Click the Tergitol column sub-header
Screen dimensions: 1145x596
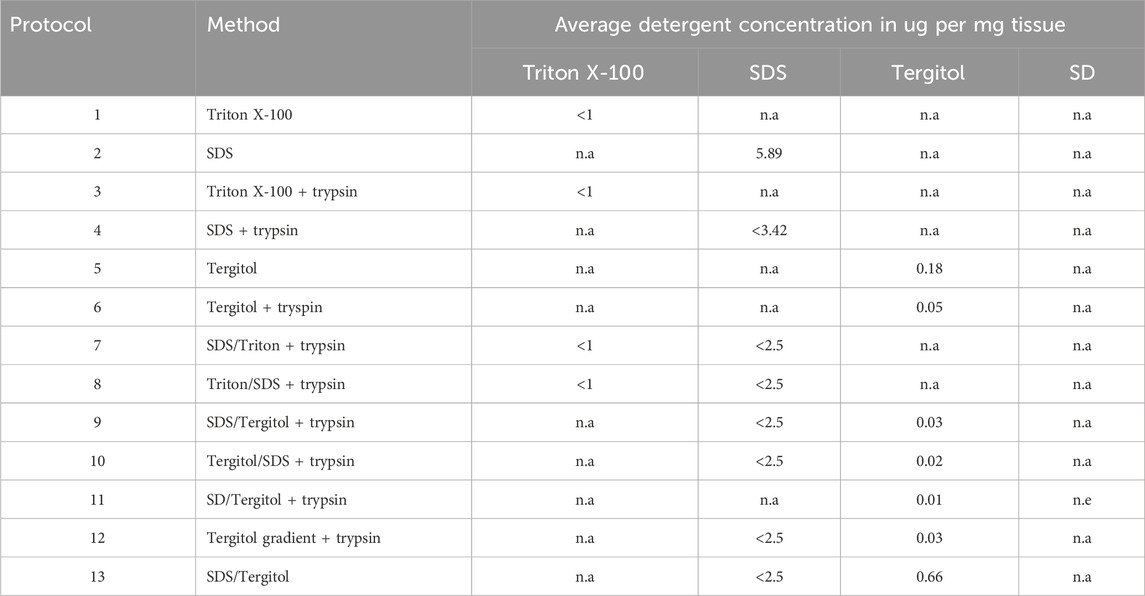point(929,72)
